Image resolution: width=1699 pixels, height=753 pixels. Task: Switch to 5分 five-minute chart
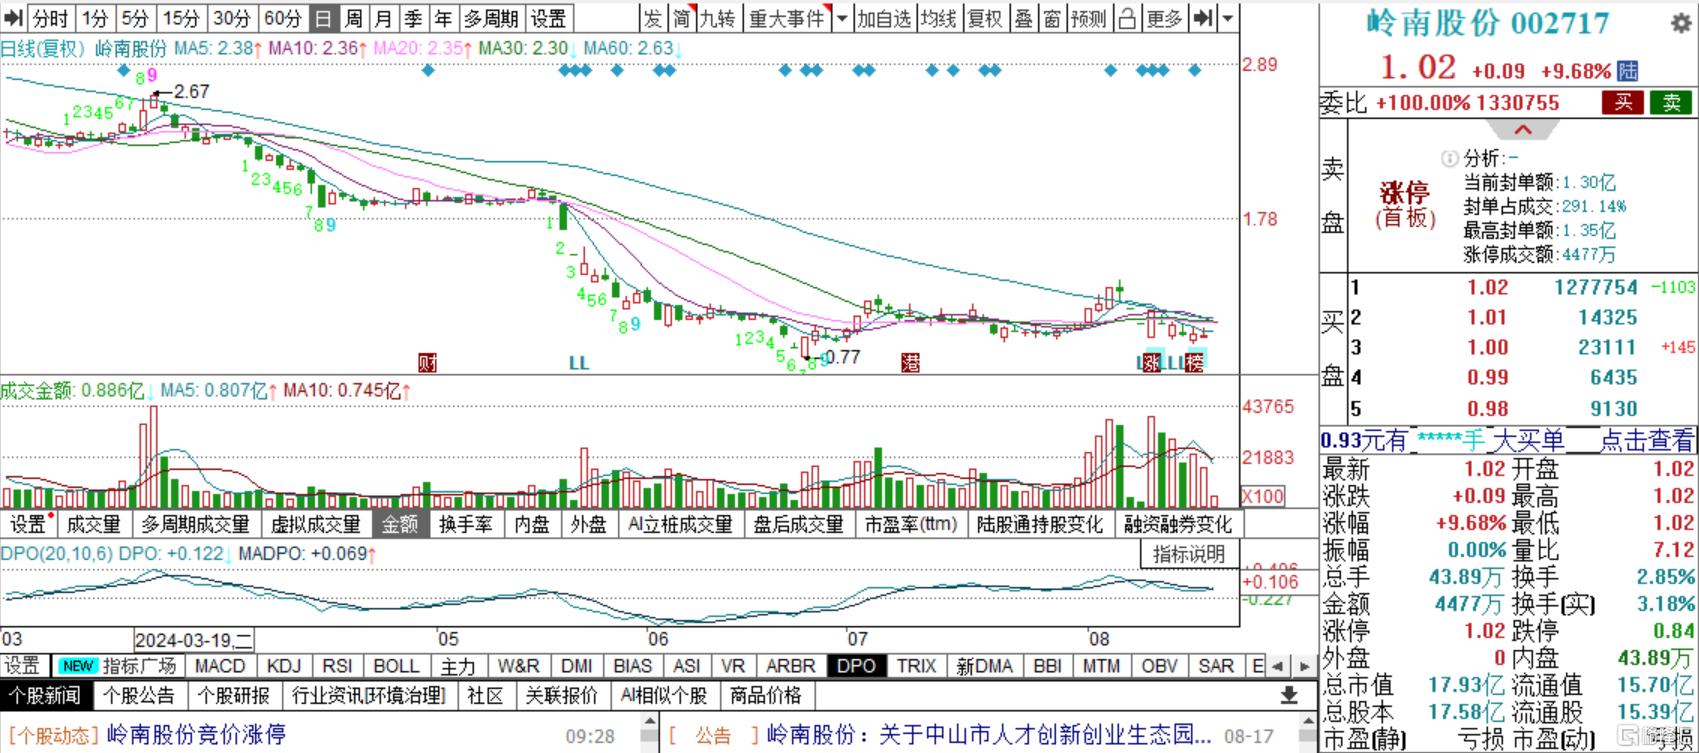coord(135,18)
